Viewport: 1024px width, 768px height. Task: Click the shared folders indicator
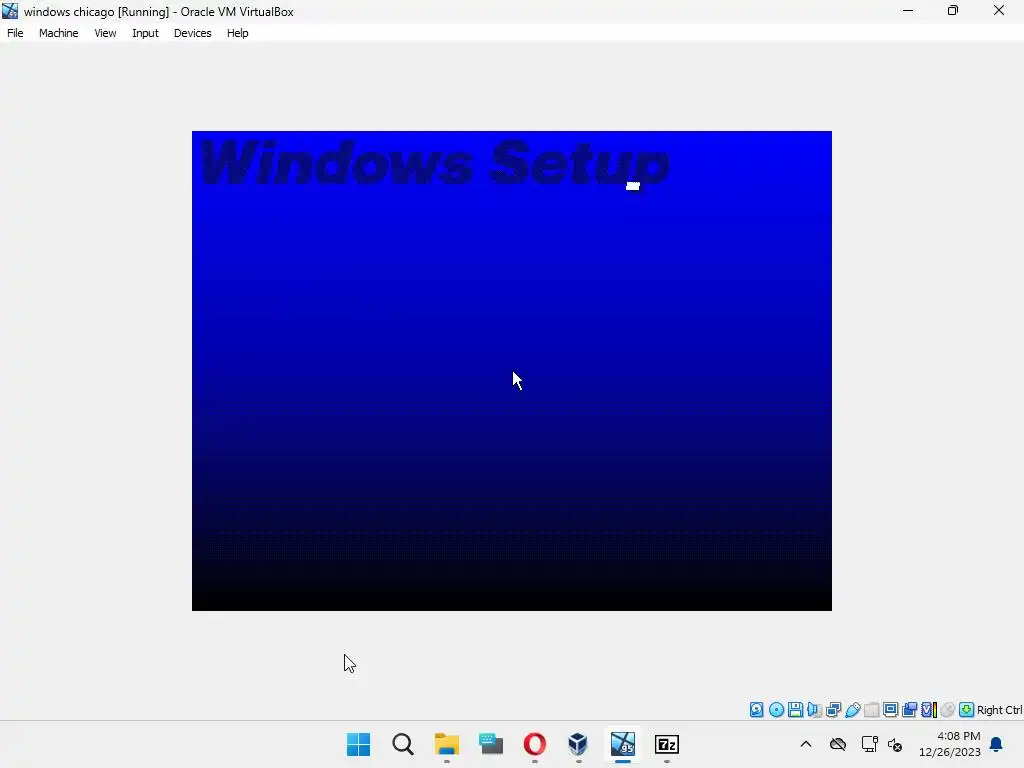[872, 710]
